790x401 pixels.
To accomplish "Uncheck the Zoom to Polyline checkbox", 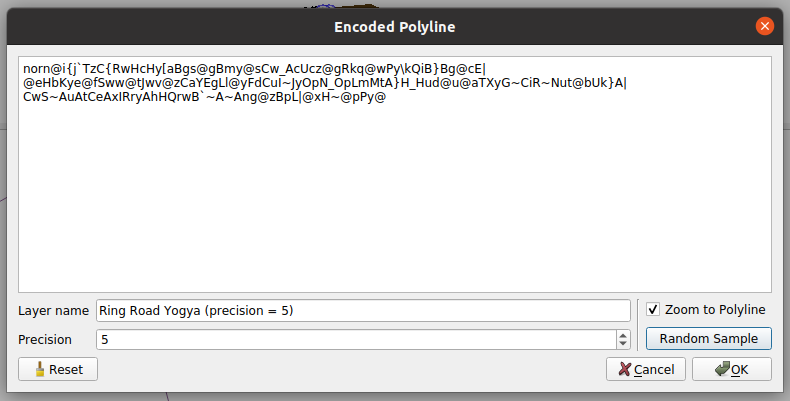I will pyautogui.click(x=653, y=309).
